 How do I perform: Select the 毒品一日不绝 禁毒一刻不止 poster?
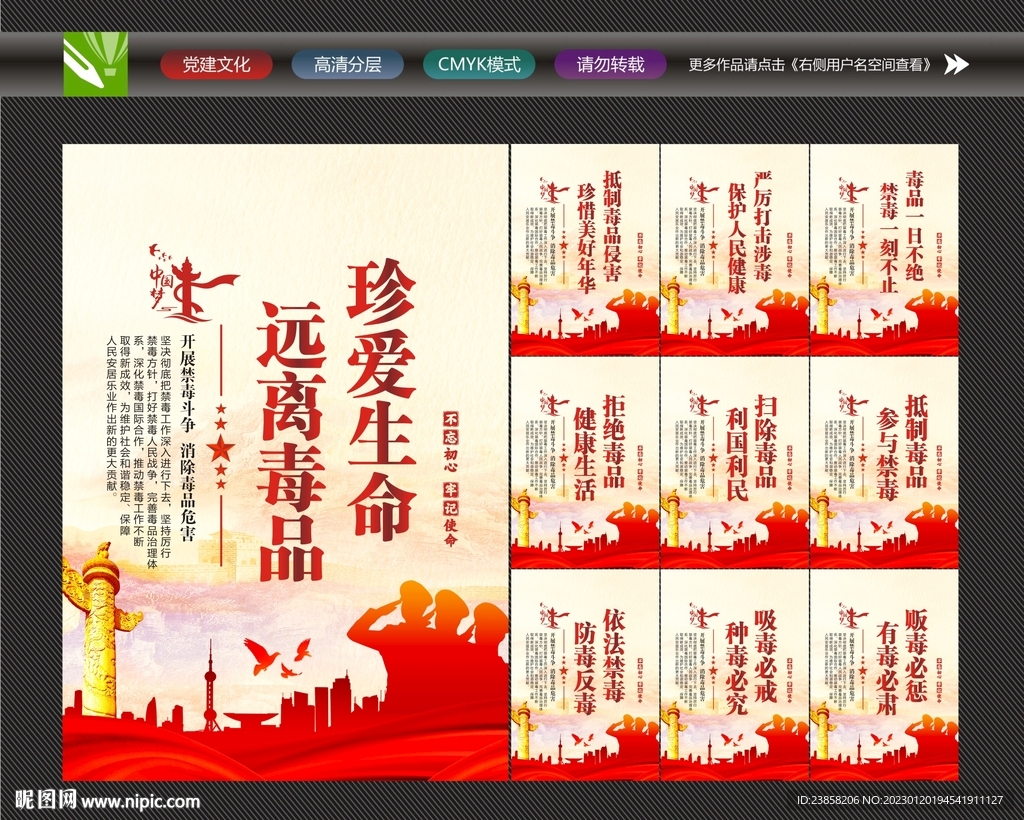point(884,249)
